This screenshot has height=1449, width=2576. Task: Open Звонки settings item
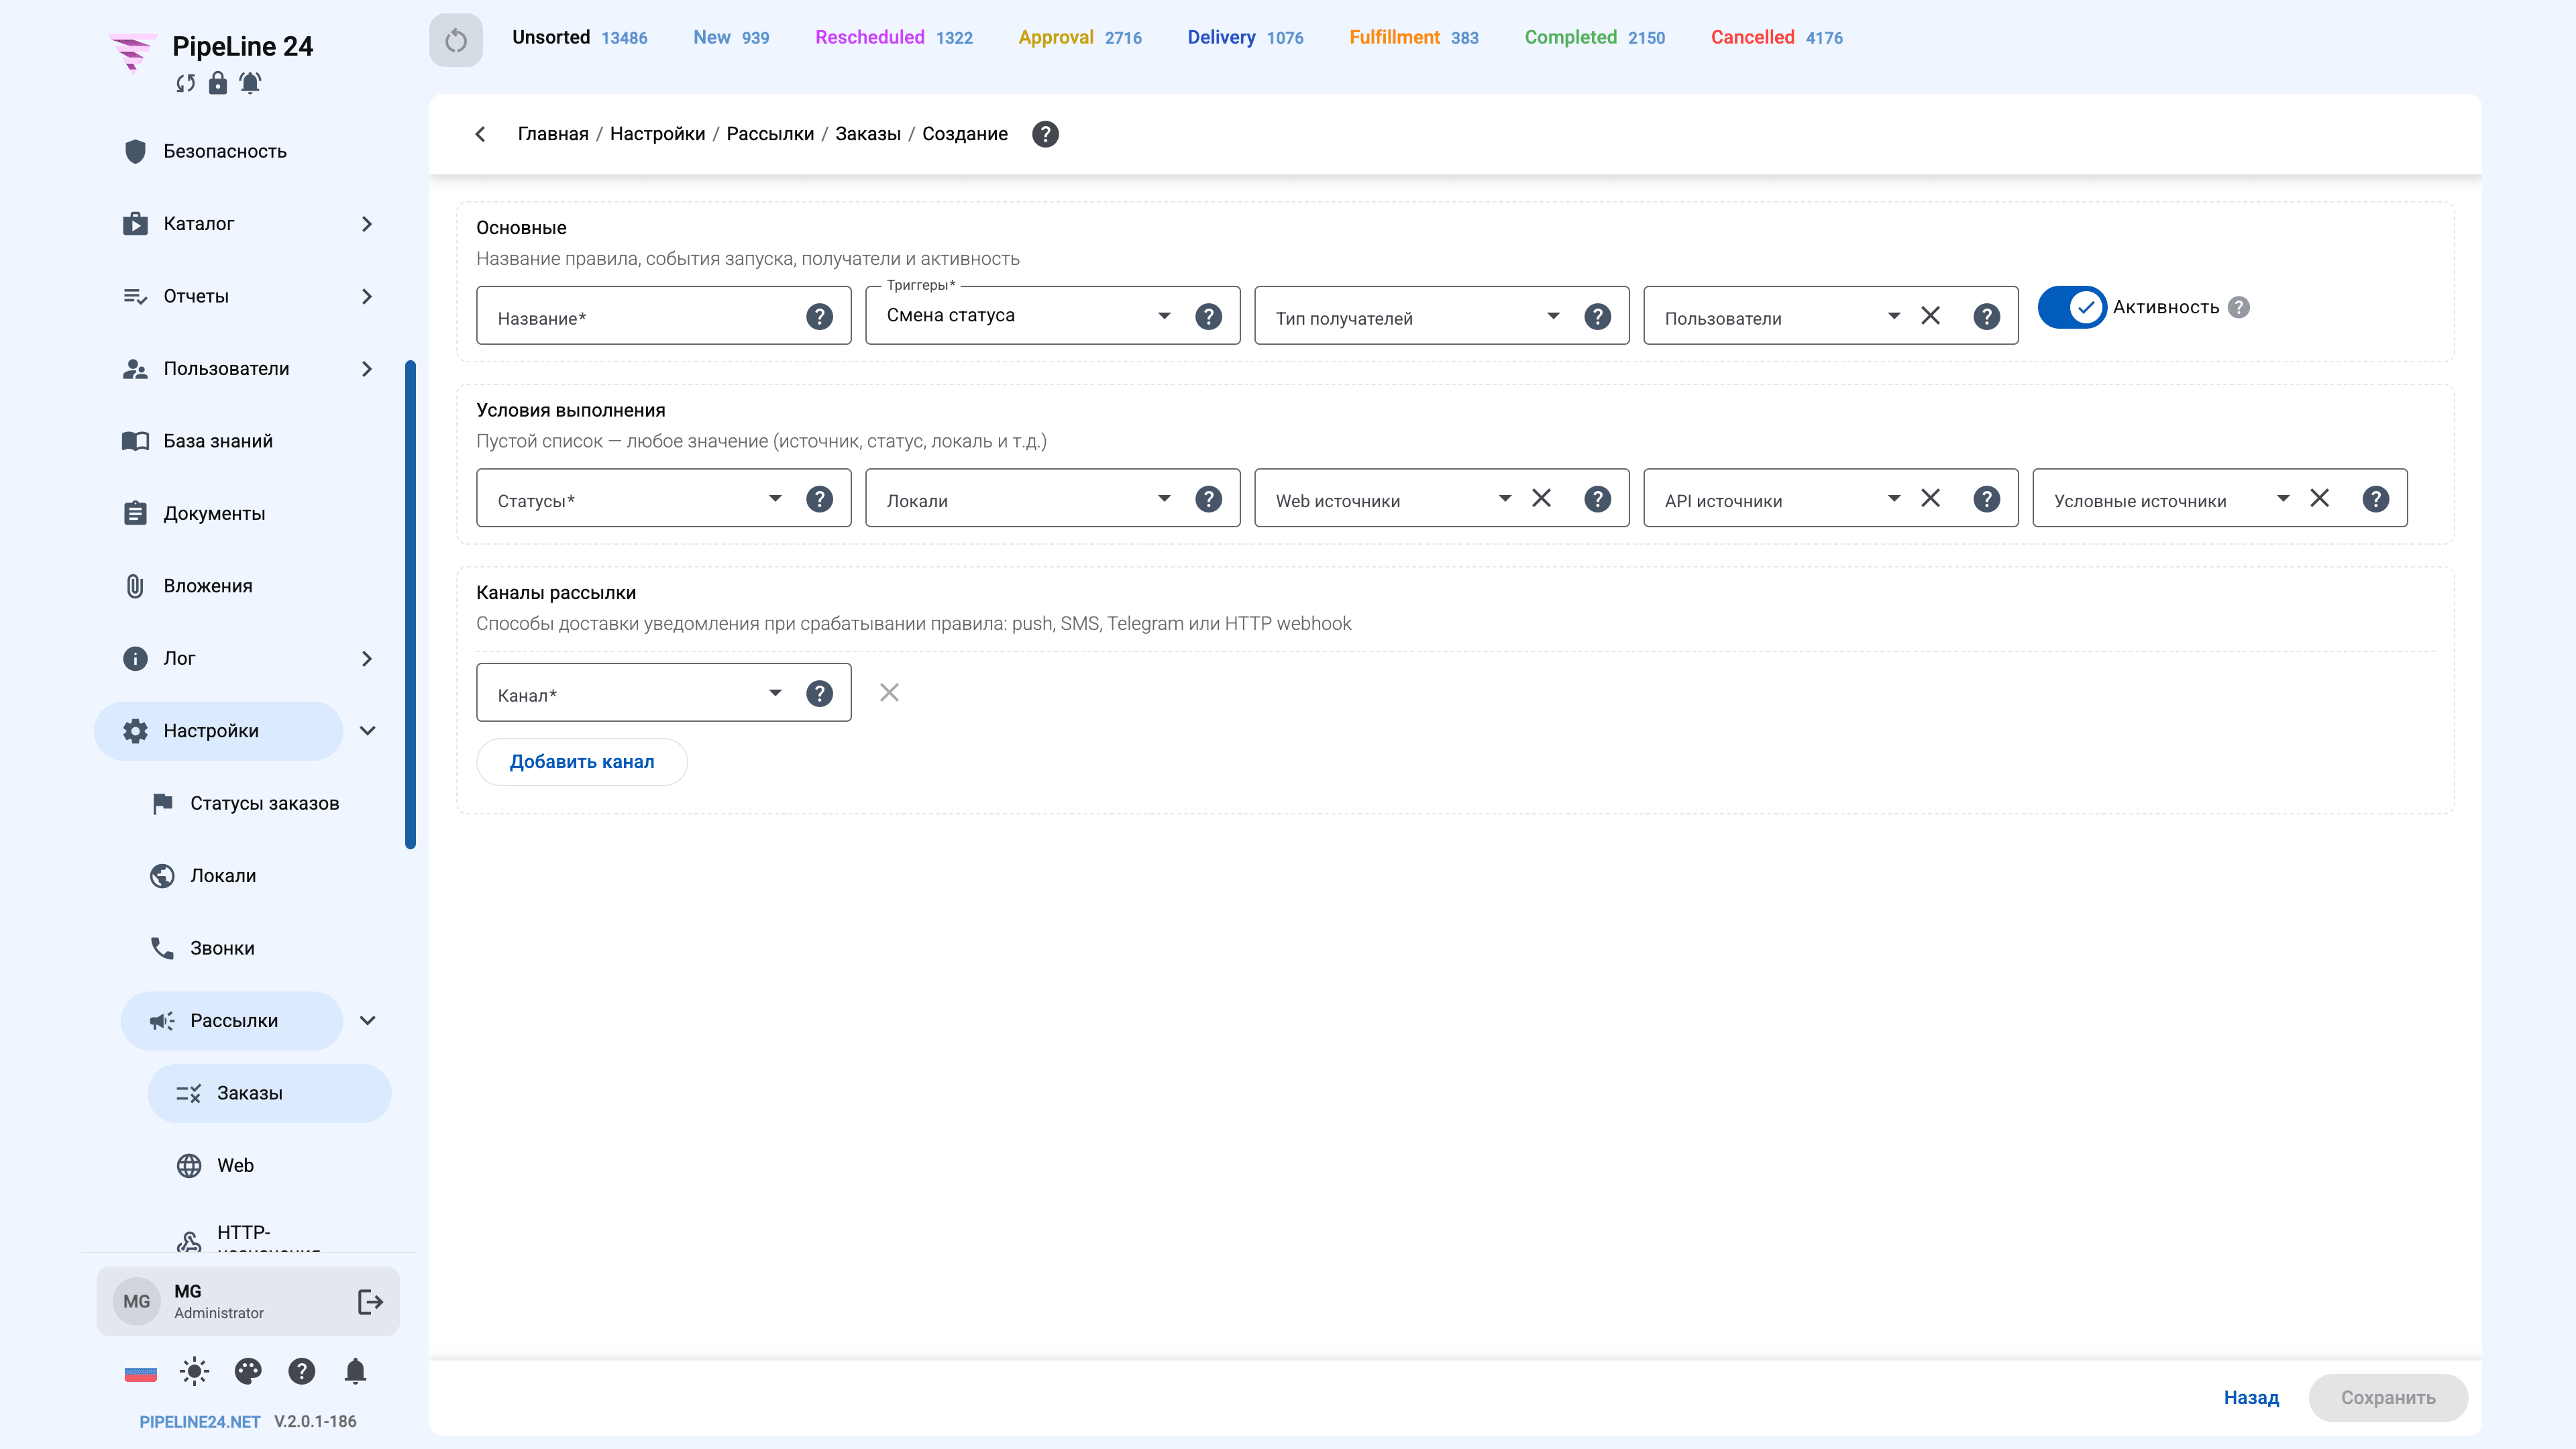[x=222, y=948]
